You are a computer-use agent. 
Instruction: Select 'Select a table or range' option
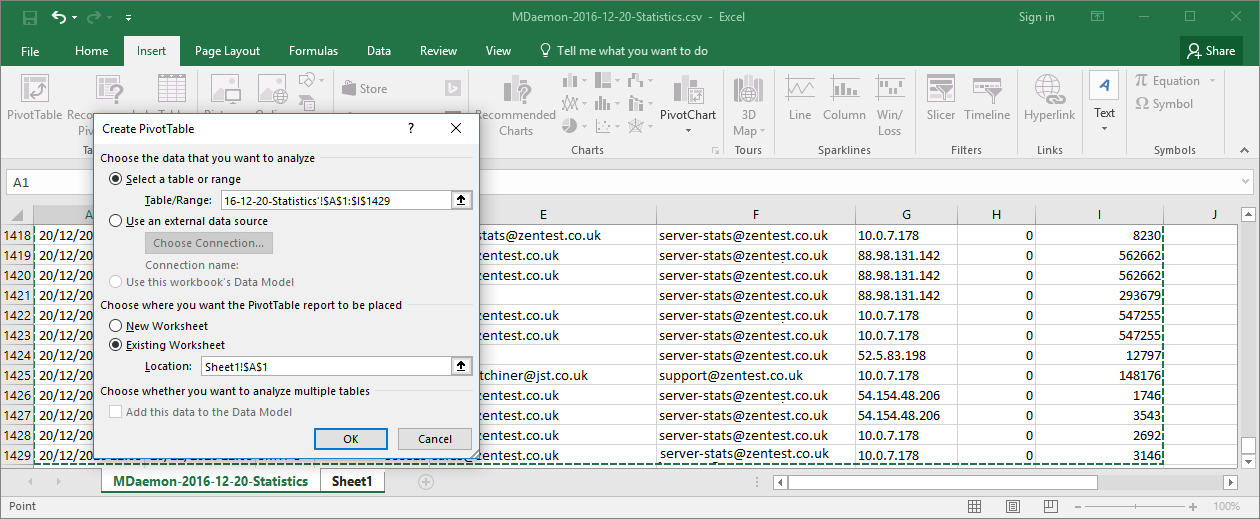tap(116, 180)
